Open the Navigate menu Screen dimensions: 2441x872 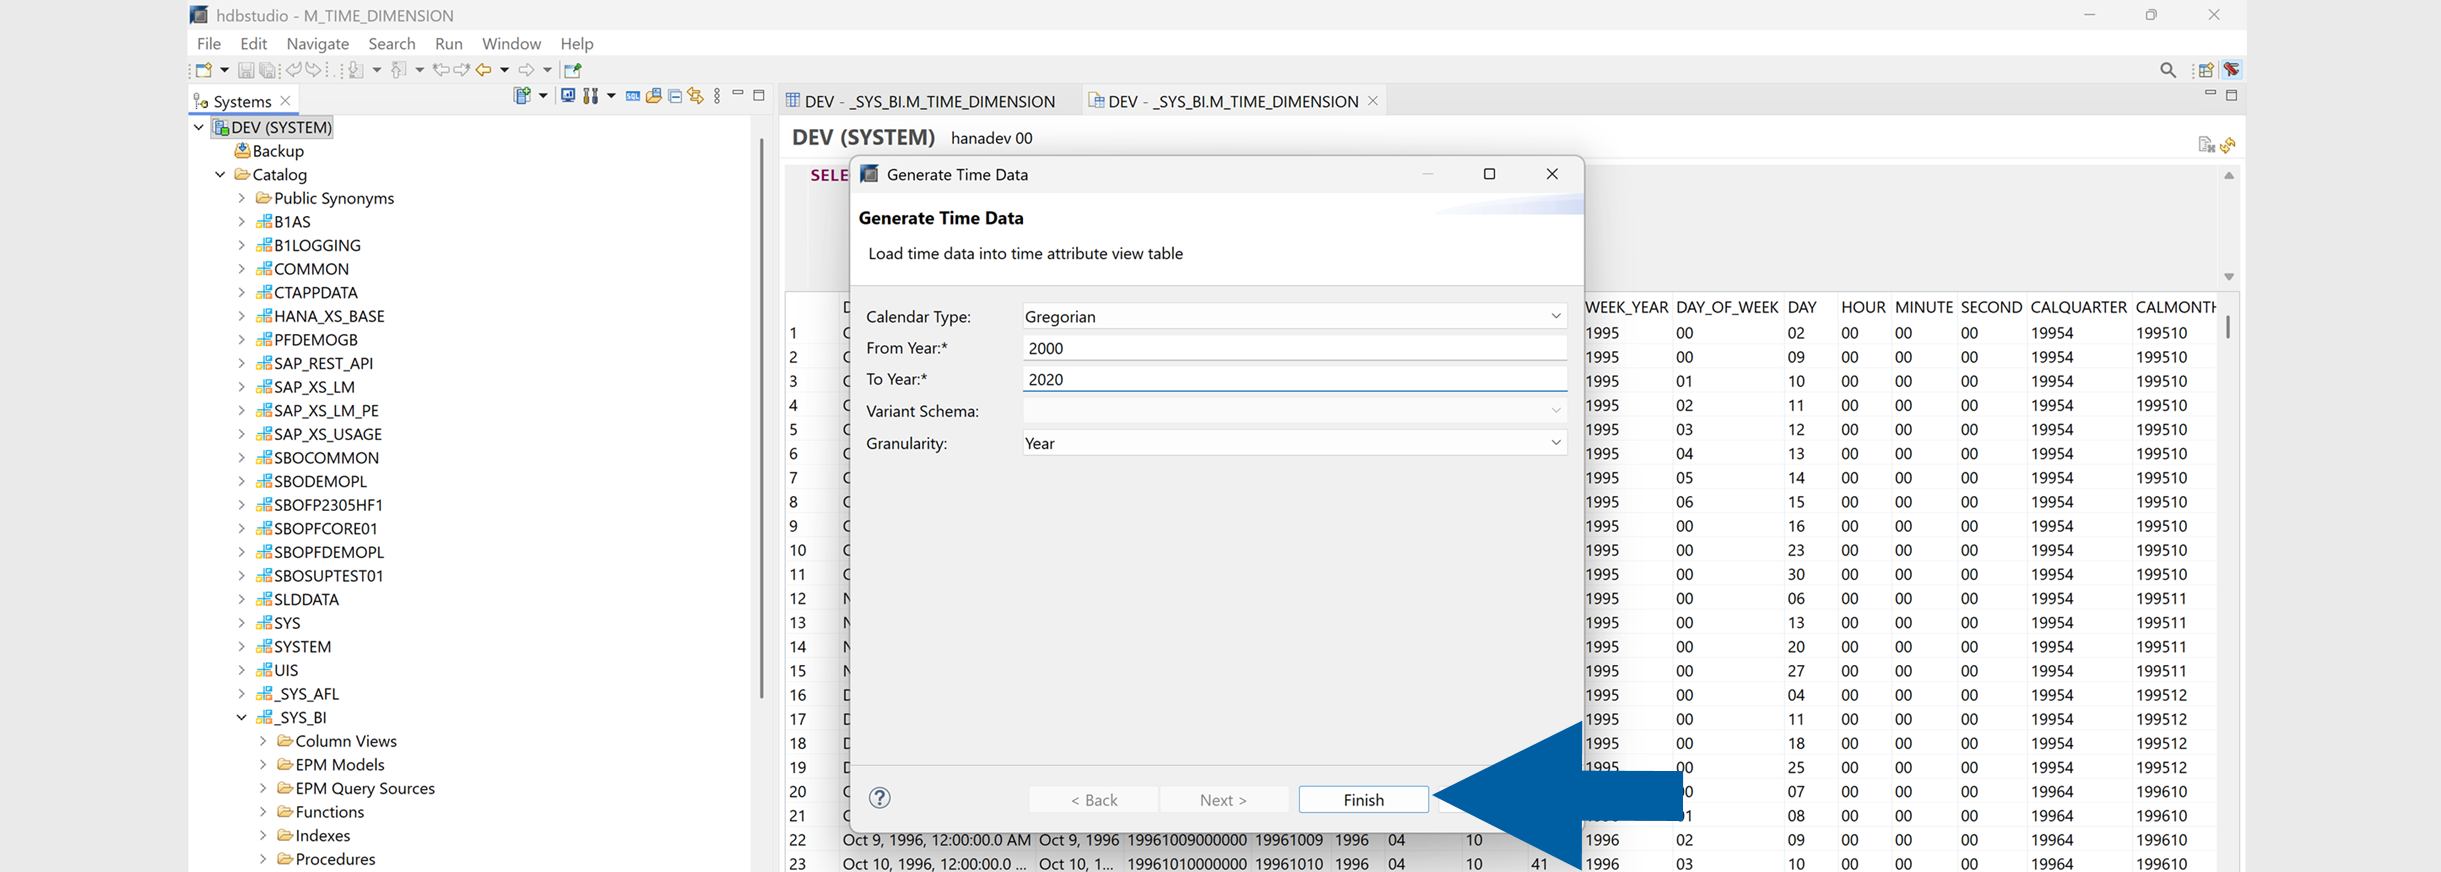pyautogui.click(x=317, y=43)
